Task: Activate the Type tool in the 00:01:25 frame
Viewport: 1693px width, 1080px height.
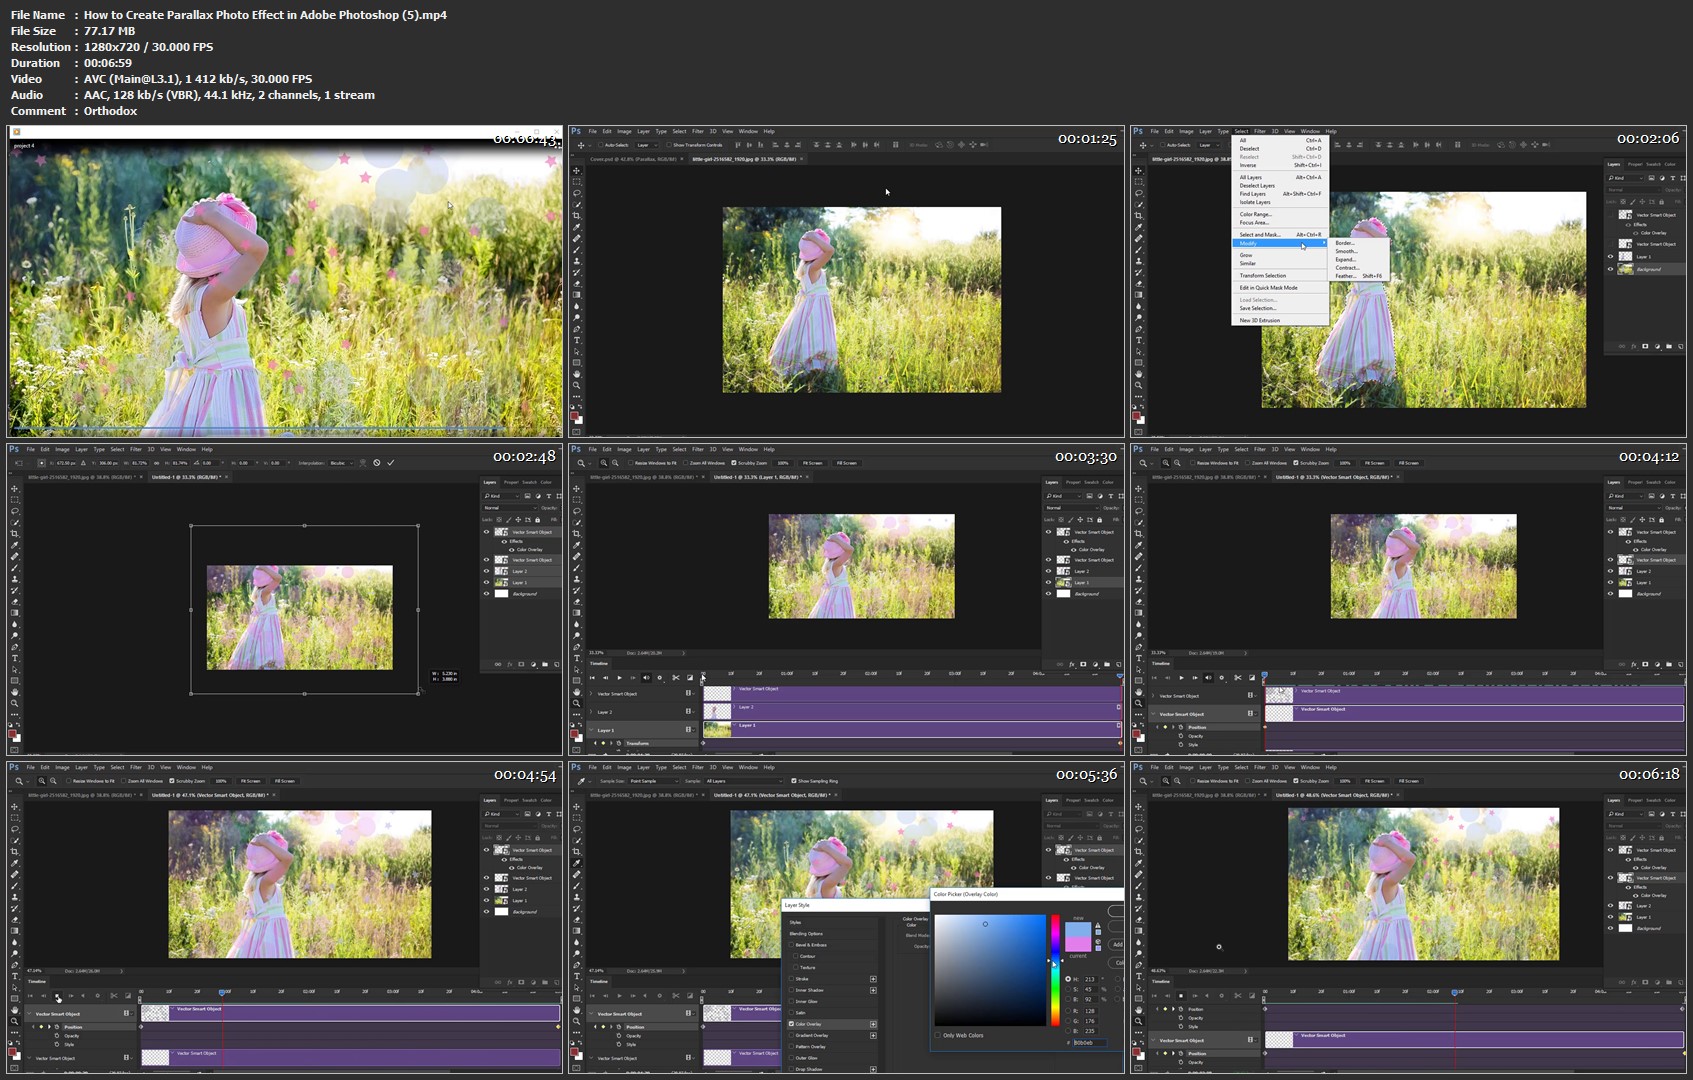Action: pos(577,340)
